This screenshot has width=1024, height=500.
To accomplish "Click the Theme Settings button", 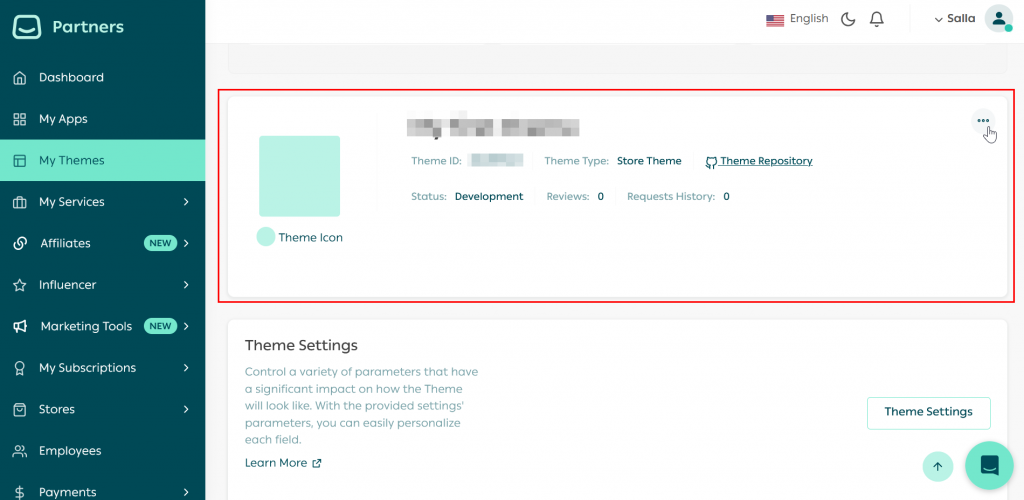I will (x=928, y=412).
